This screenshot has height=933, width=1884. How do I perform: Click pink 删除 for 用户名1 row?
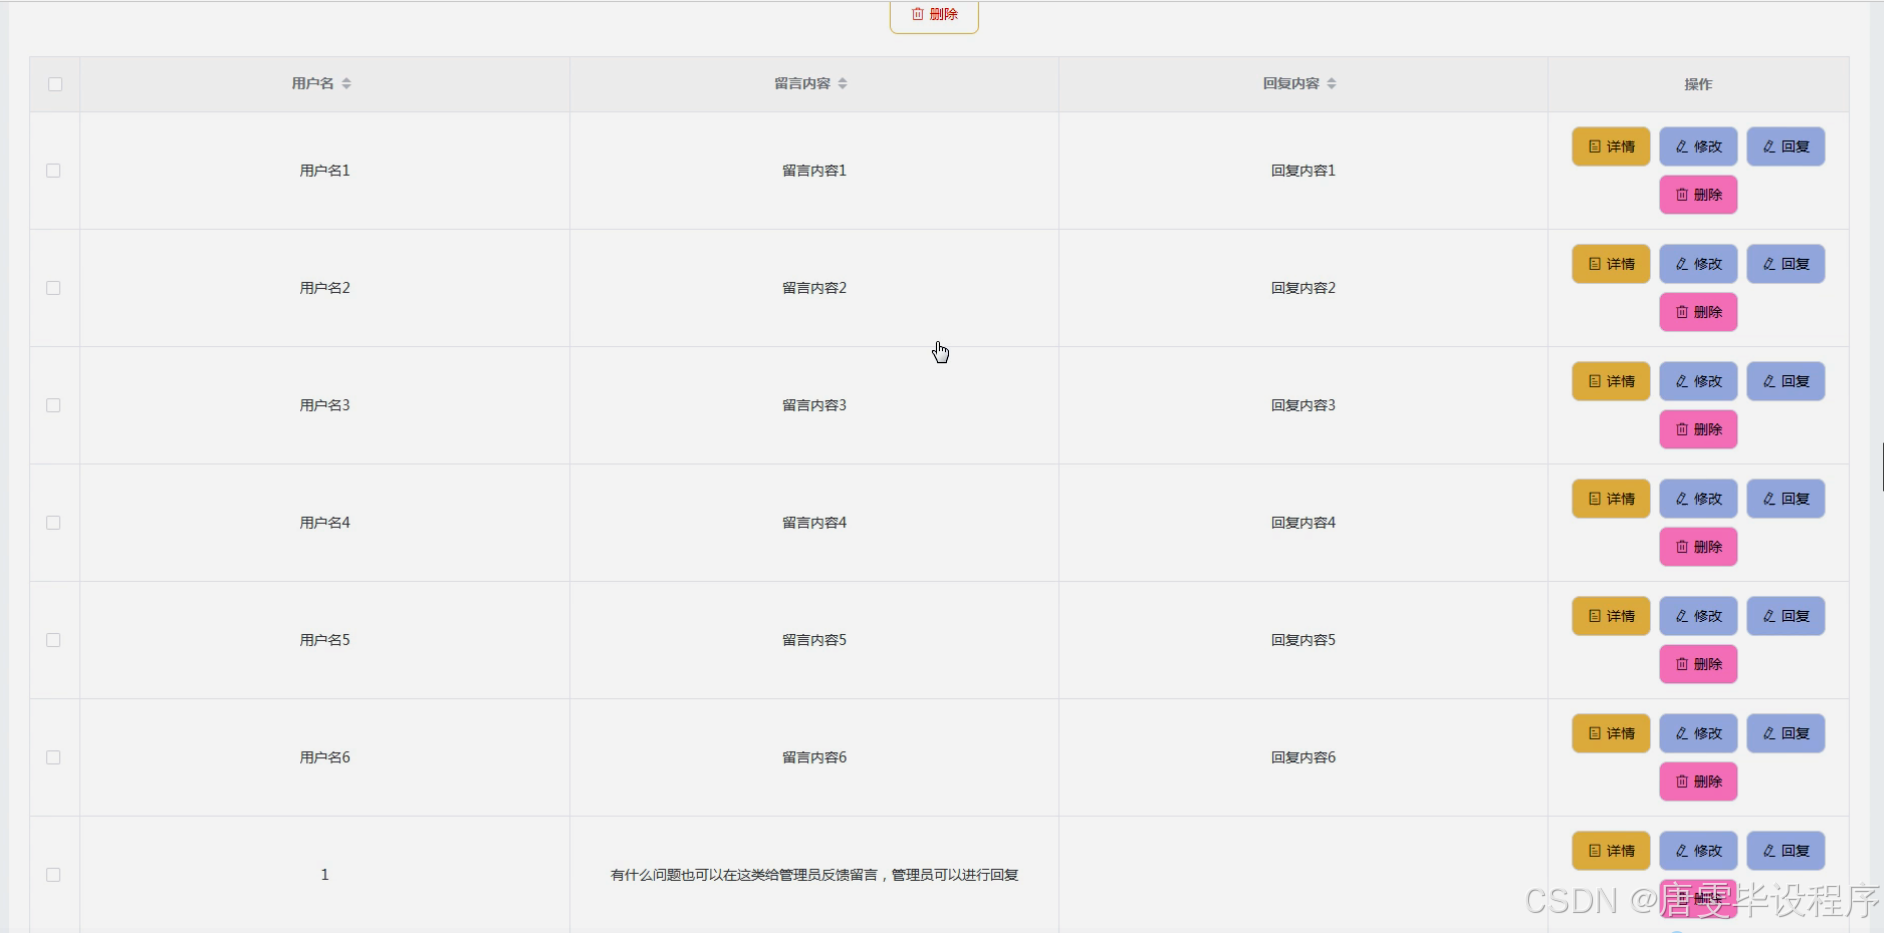click(x=1698, y=195)
